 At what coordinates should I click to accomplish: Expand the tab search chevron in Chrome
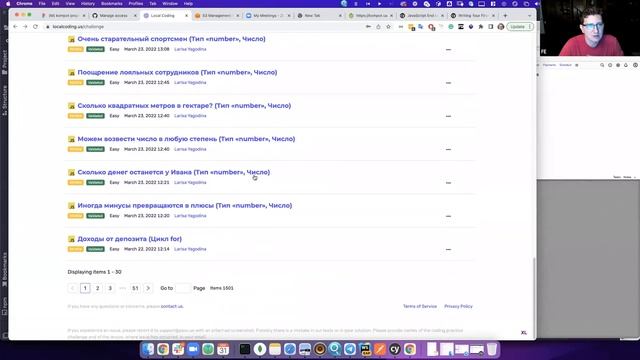[529, 16]
